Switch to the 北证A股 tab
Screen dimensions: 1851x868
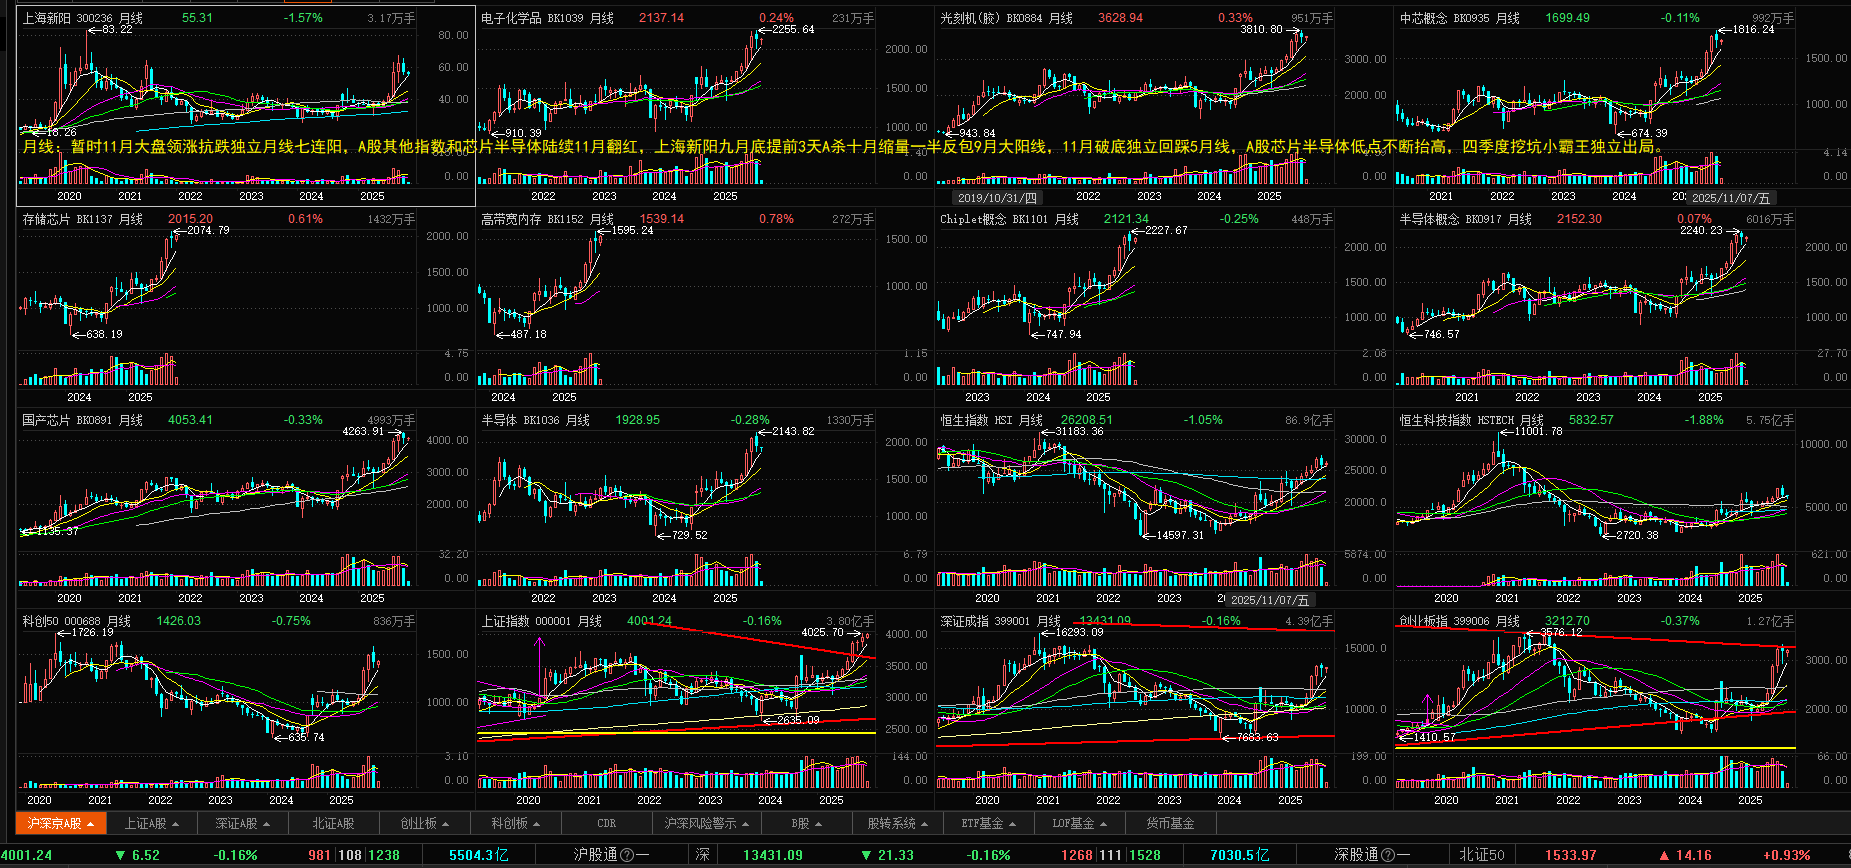click(x=333, y=824)
